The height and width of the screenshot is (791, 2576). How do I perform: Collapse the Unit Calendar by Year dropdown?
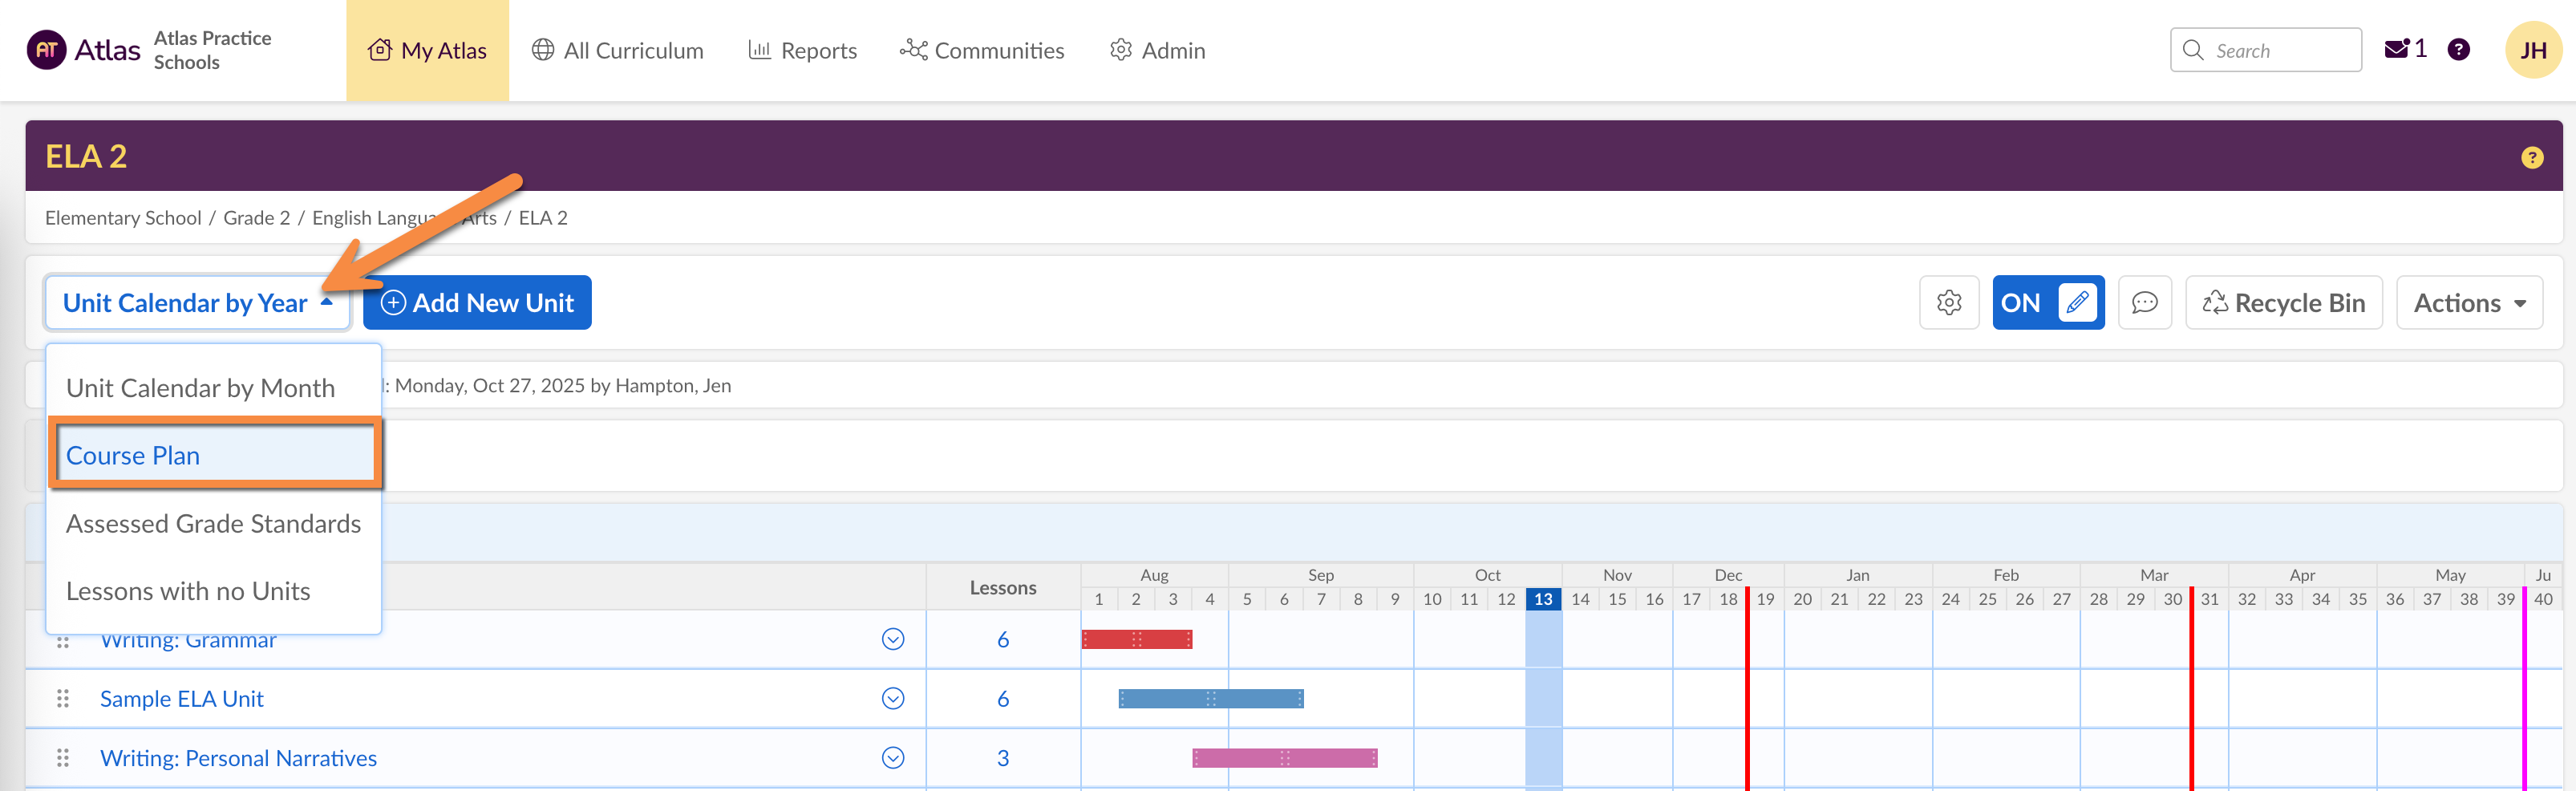196,302
